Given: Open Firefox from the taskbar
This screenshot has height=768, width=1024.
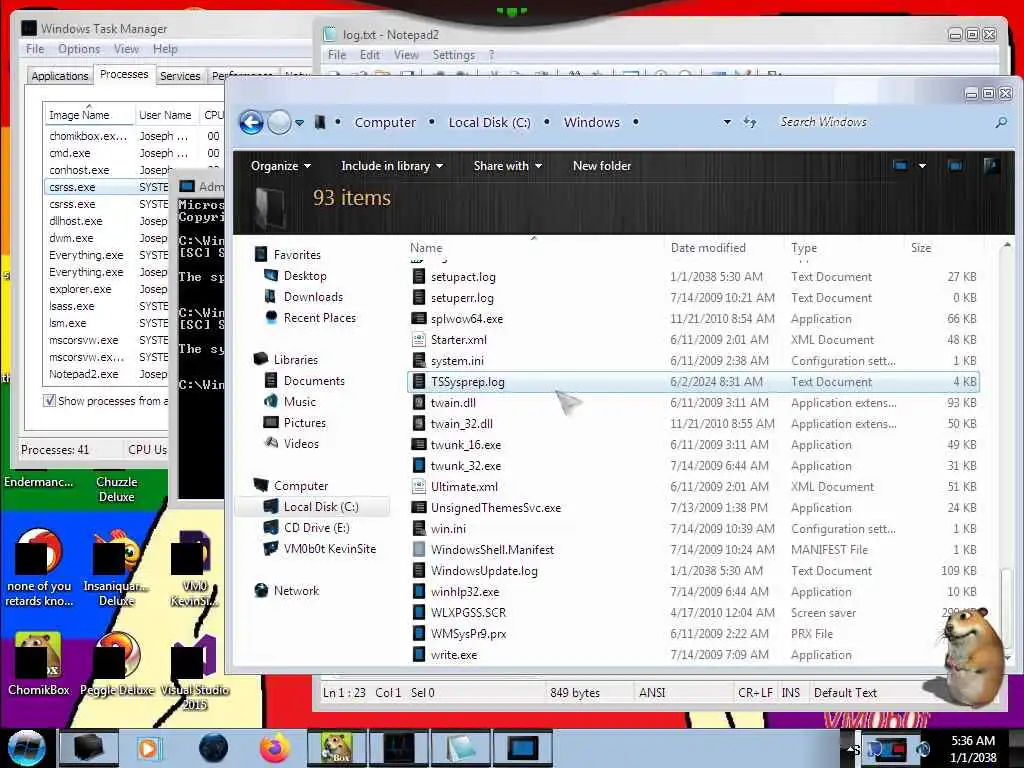Looking at the screenshot, I should click(275, 748).
